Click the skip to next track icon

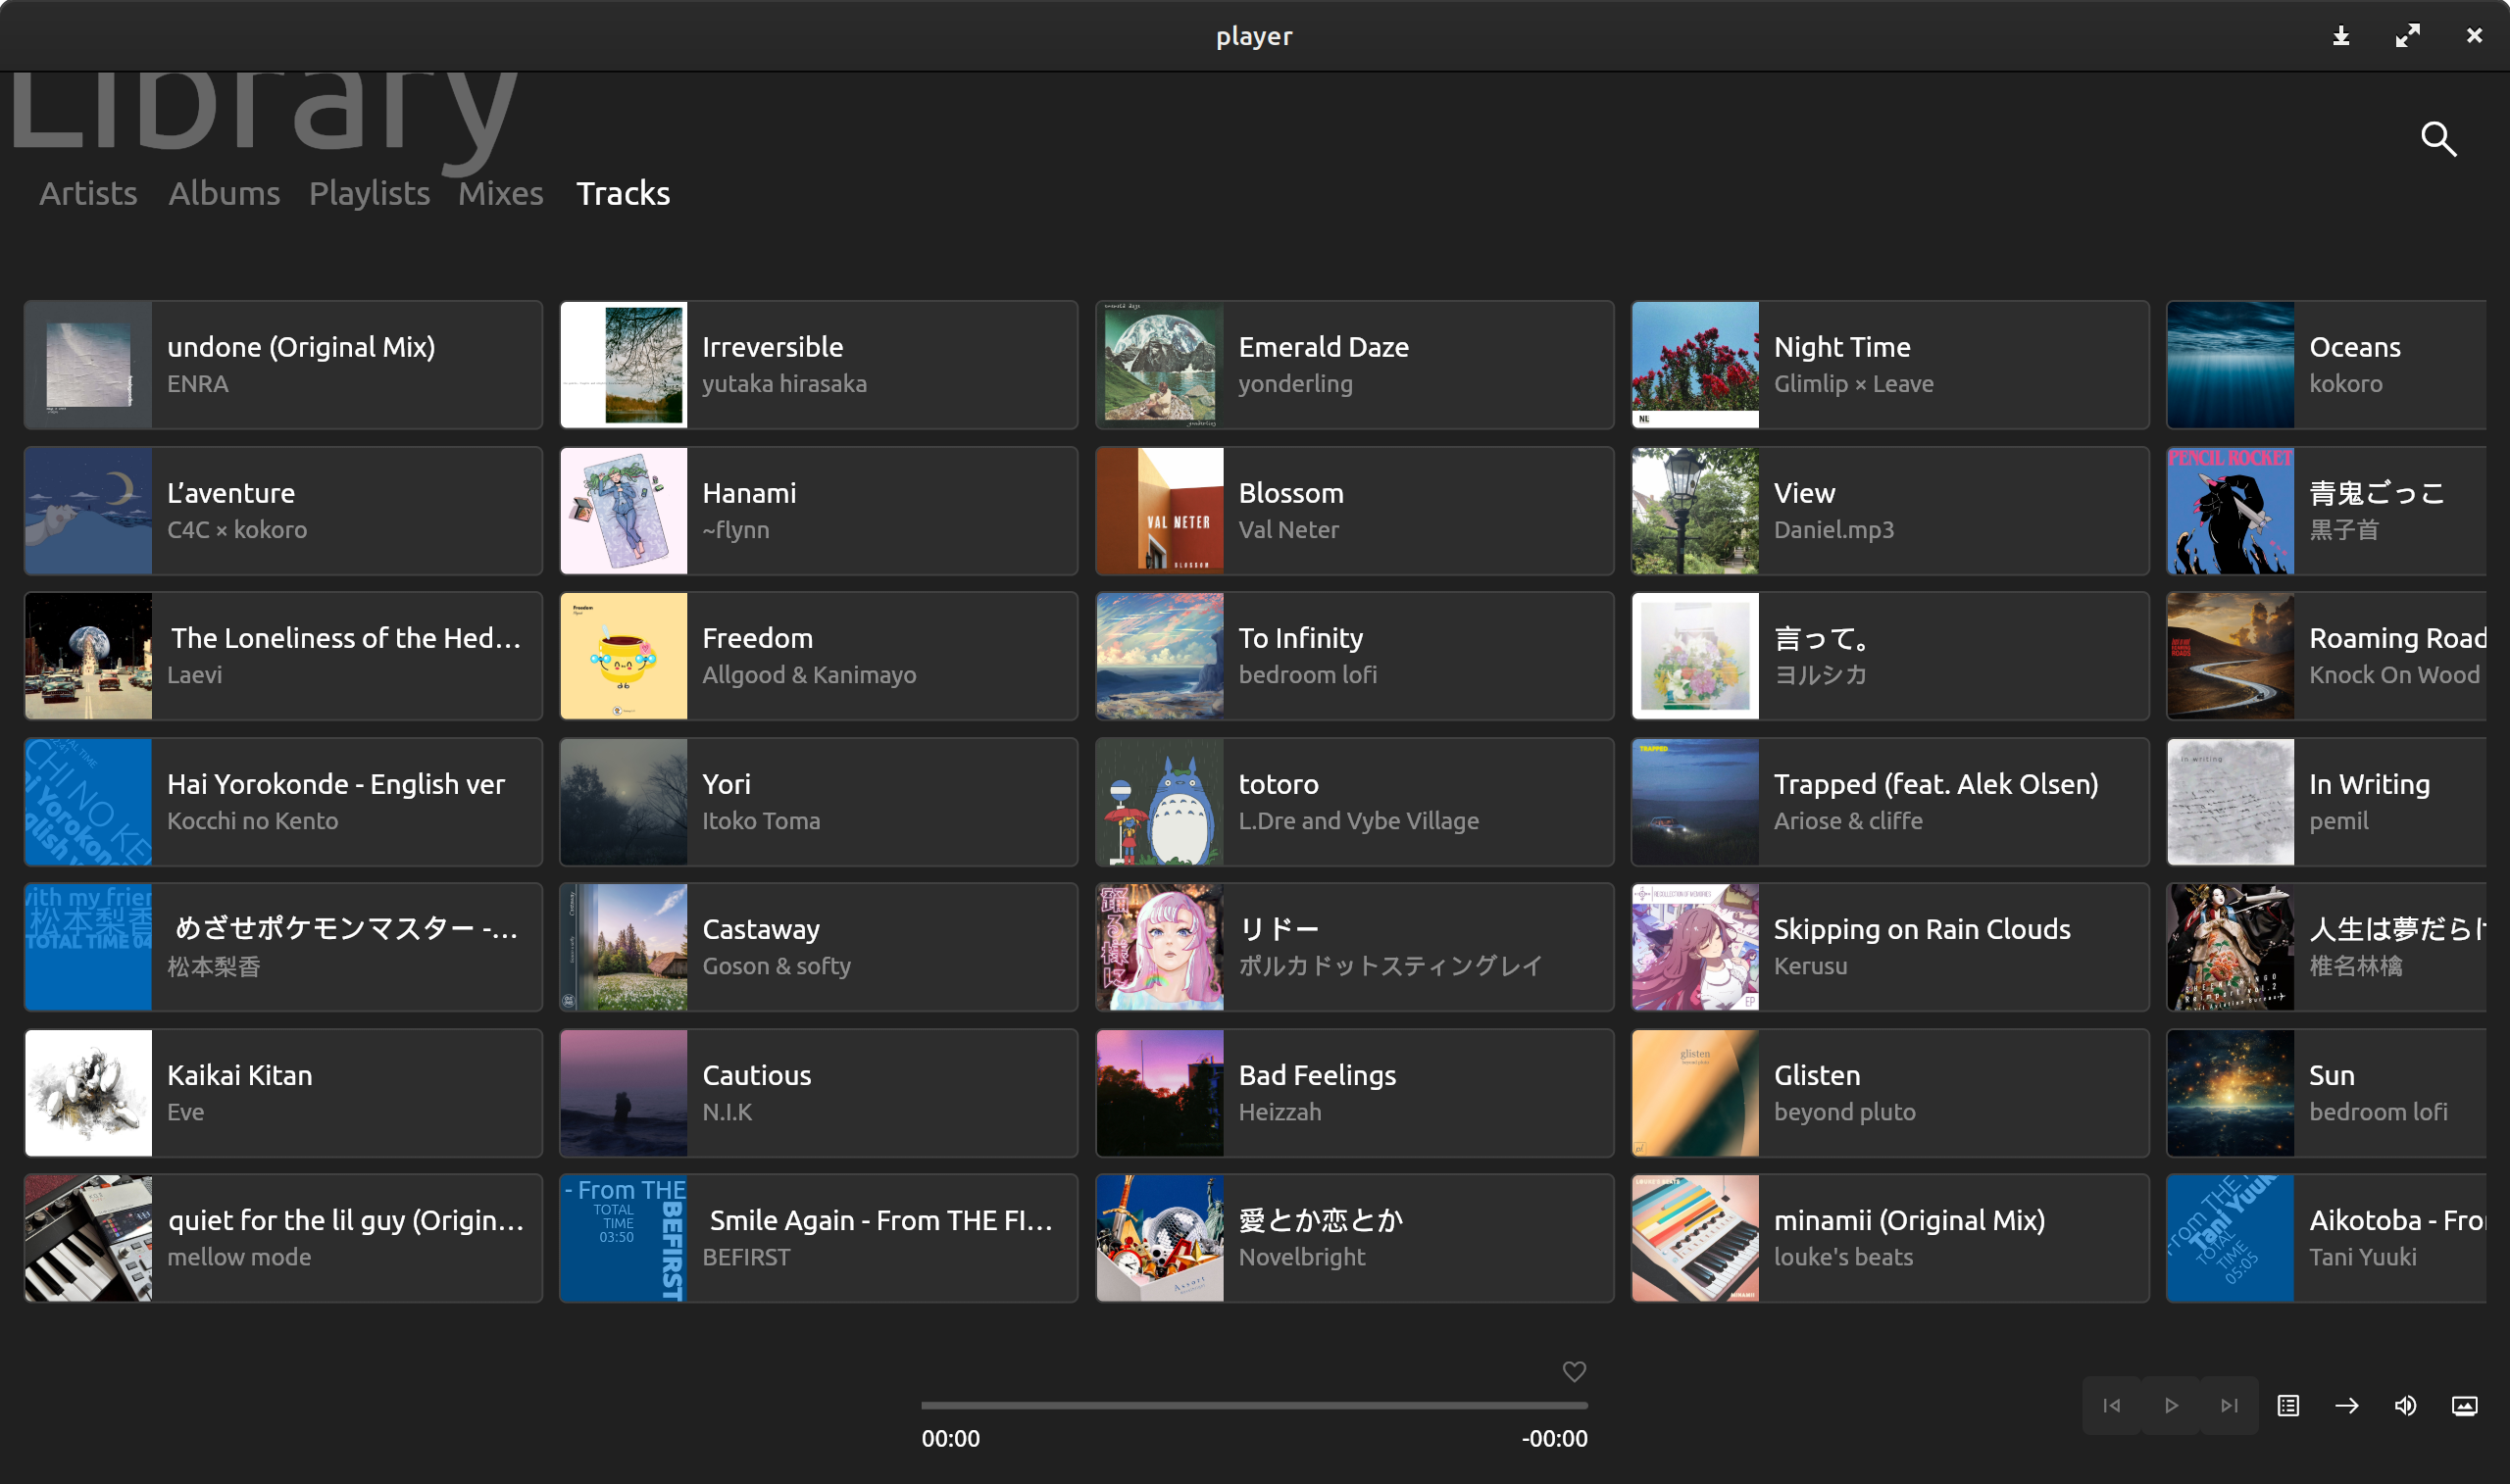pyautogui.click(x=2230, y=1407)
